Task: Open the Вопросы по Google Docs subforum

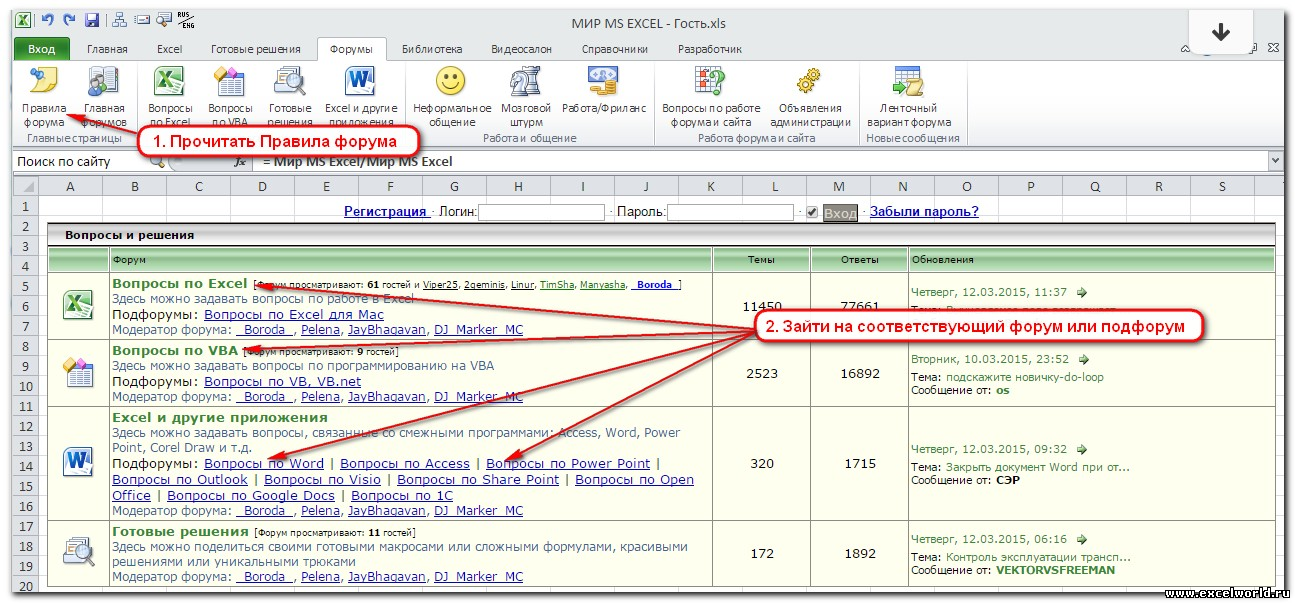Action: coord(251,496)
